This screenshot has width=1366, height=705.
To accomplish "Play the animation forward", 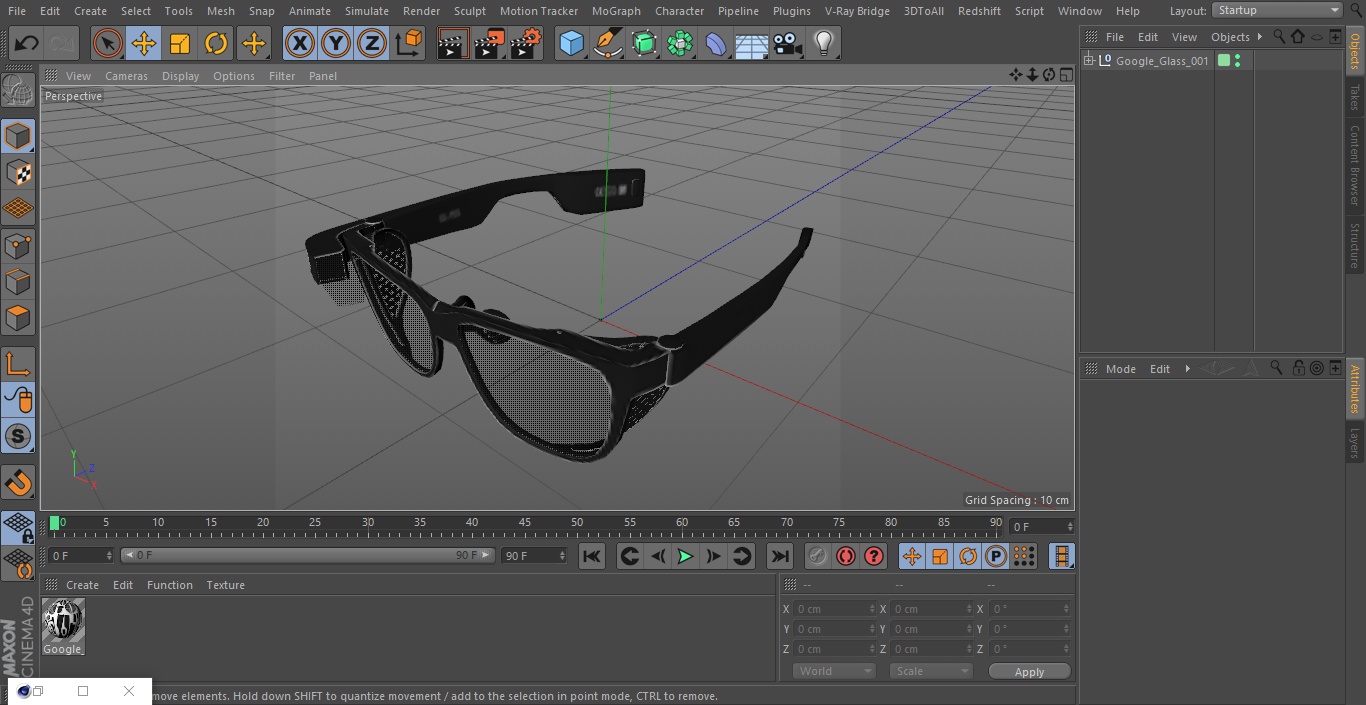I will click(x=685, y=556).
